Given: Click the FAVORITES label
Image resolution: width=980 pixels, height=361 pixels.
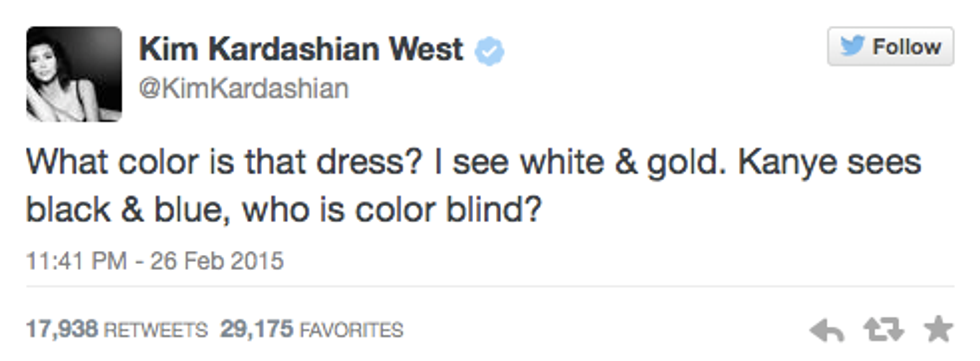Looking at the screenshot, I should point(352,330).
